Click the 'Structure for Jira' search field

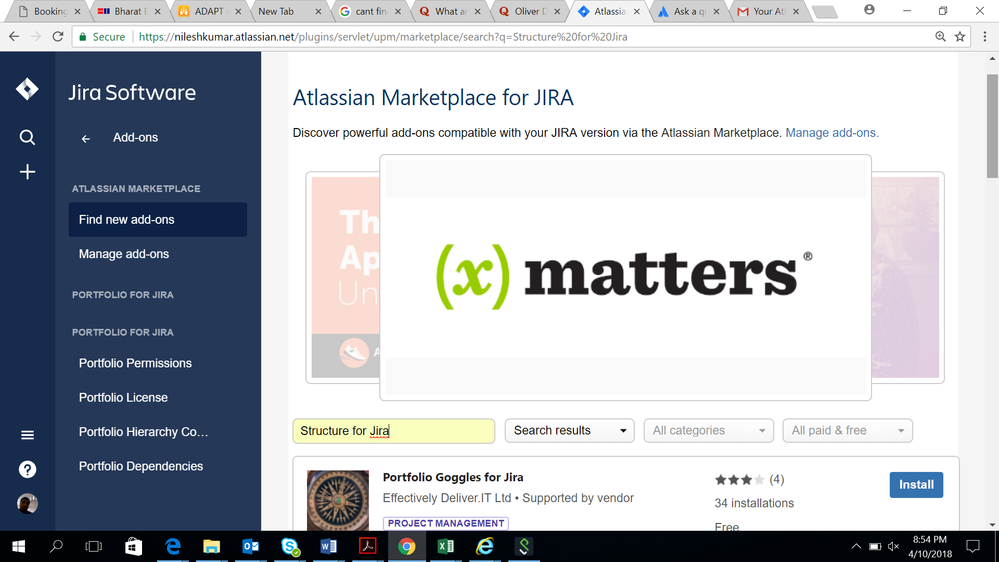(x=394, y=431)
